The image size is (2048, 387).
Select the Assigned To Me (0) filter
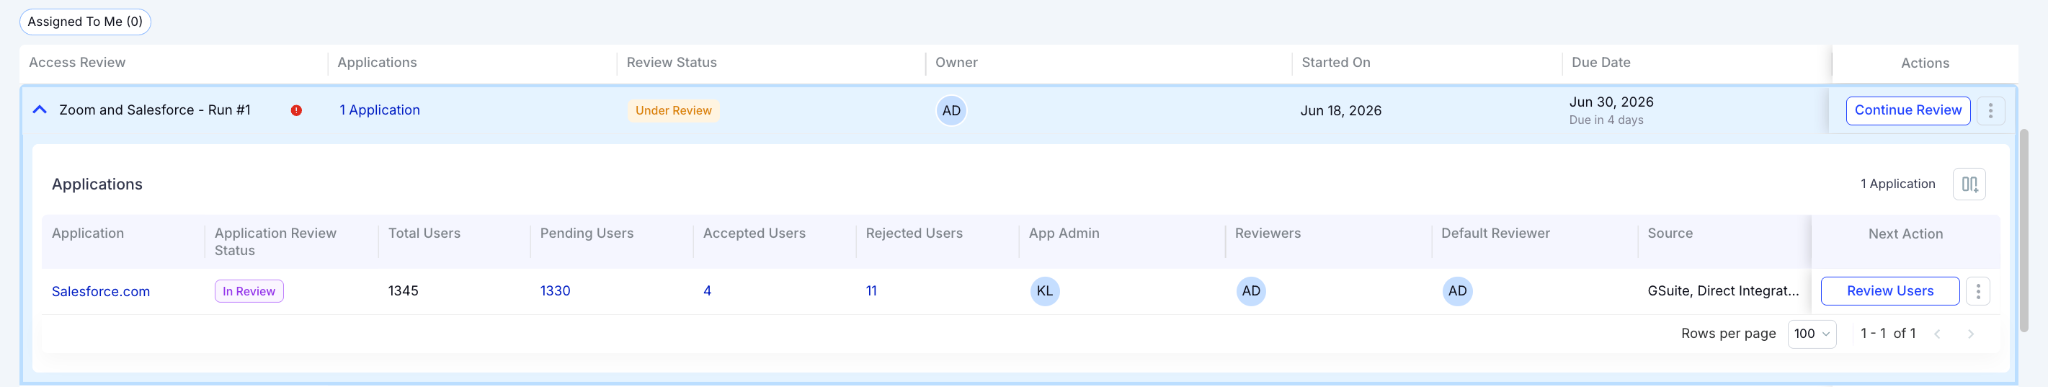pos(85,22)
